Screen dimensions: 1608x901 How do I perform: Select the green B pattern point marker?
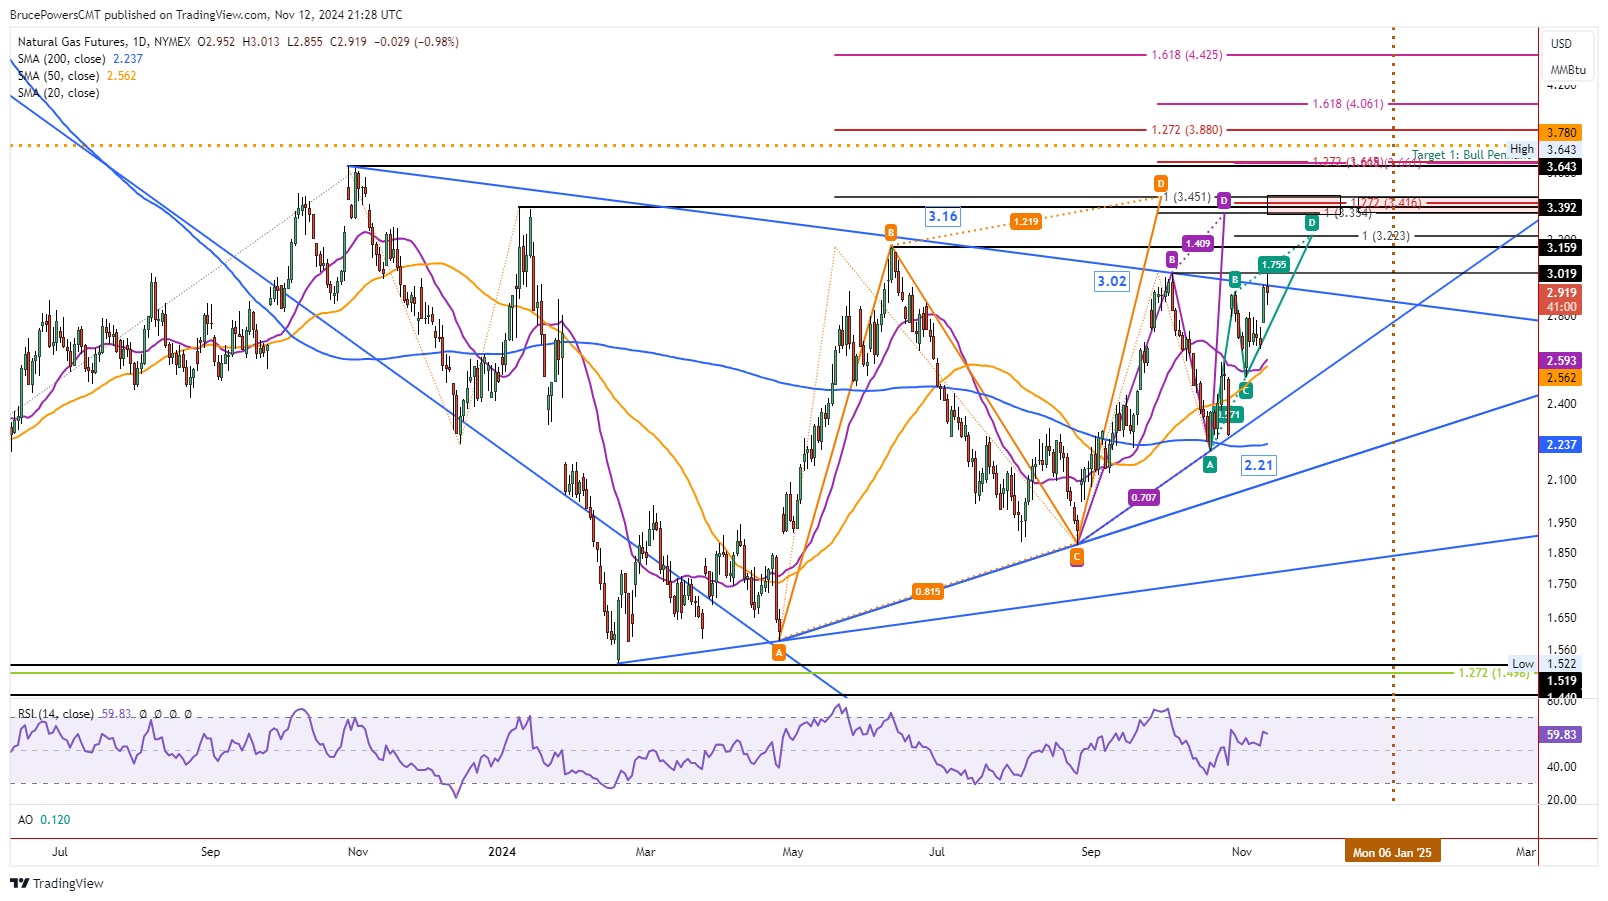pos(1236,279)
